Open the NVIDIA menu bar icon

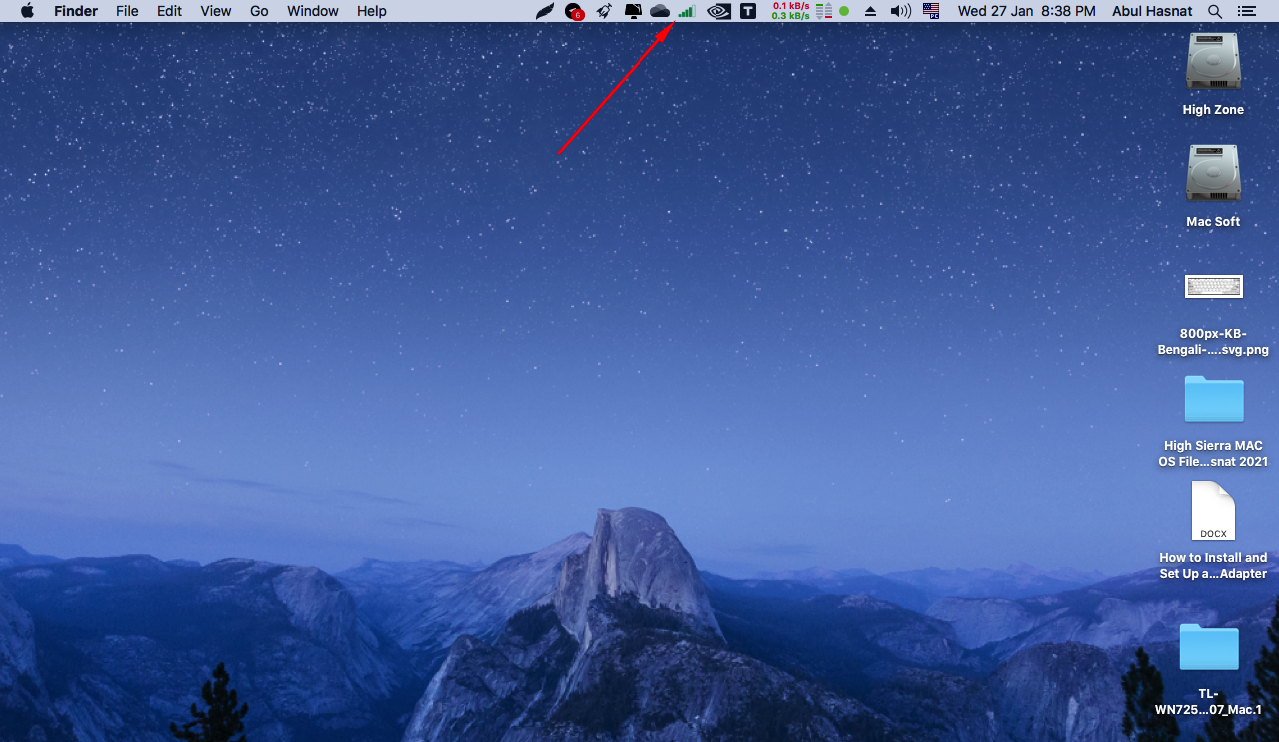[x=718, y=11]
